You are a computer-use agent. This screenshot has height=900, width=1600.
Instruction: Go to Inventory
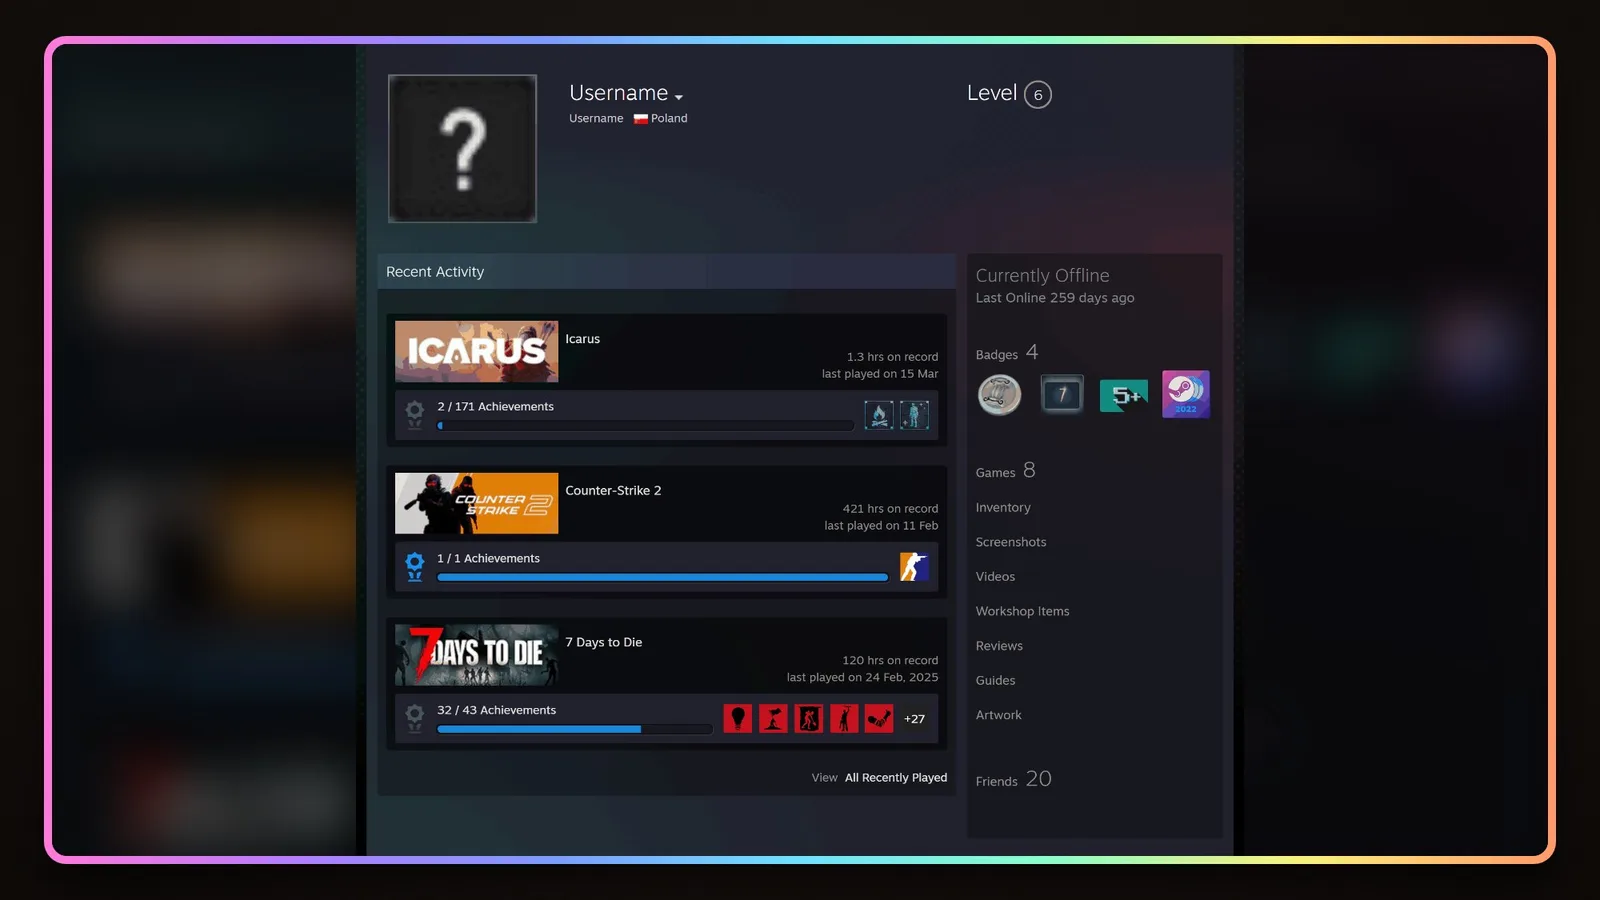1003,508
